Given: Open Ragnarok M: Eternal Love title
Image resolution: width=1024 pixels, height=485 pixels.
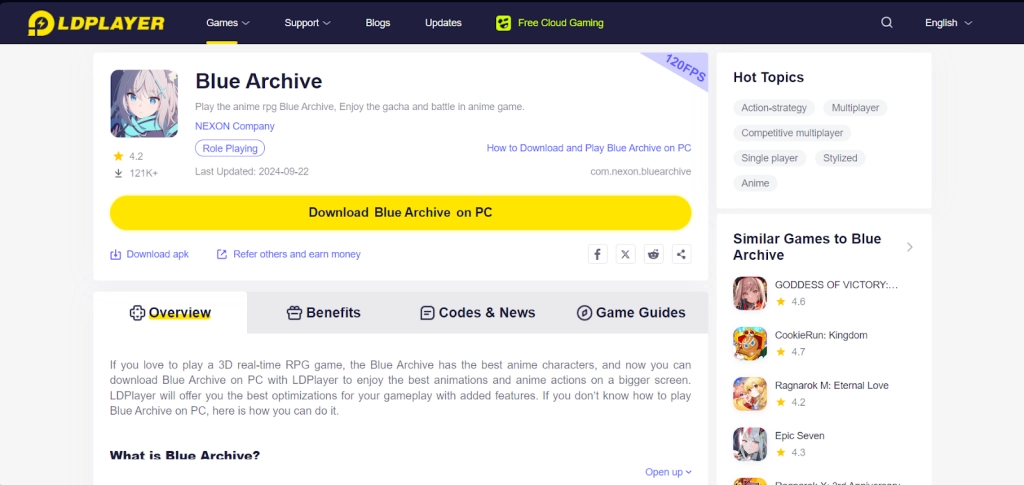Looking at the screenshot, I should (x=831, y=386).
